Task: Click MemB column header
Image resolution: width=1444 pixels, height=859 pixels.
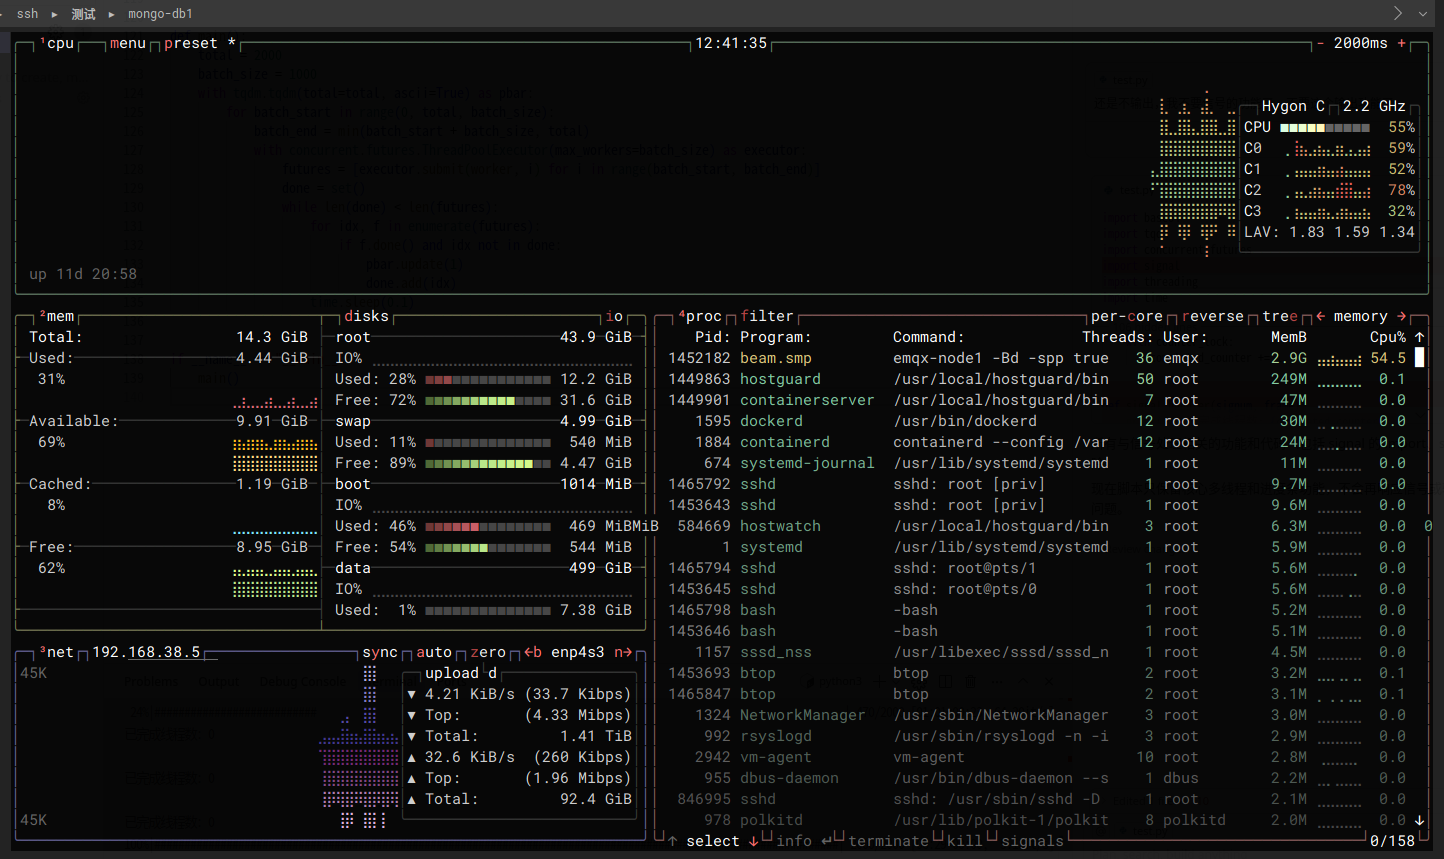Action: [x=1289, y=337]
